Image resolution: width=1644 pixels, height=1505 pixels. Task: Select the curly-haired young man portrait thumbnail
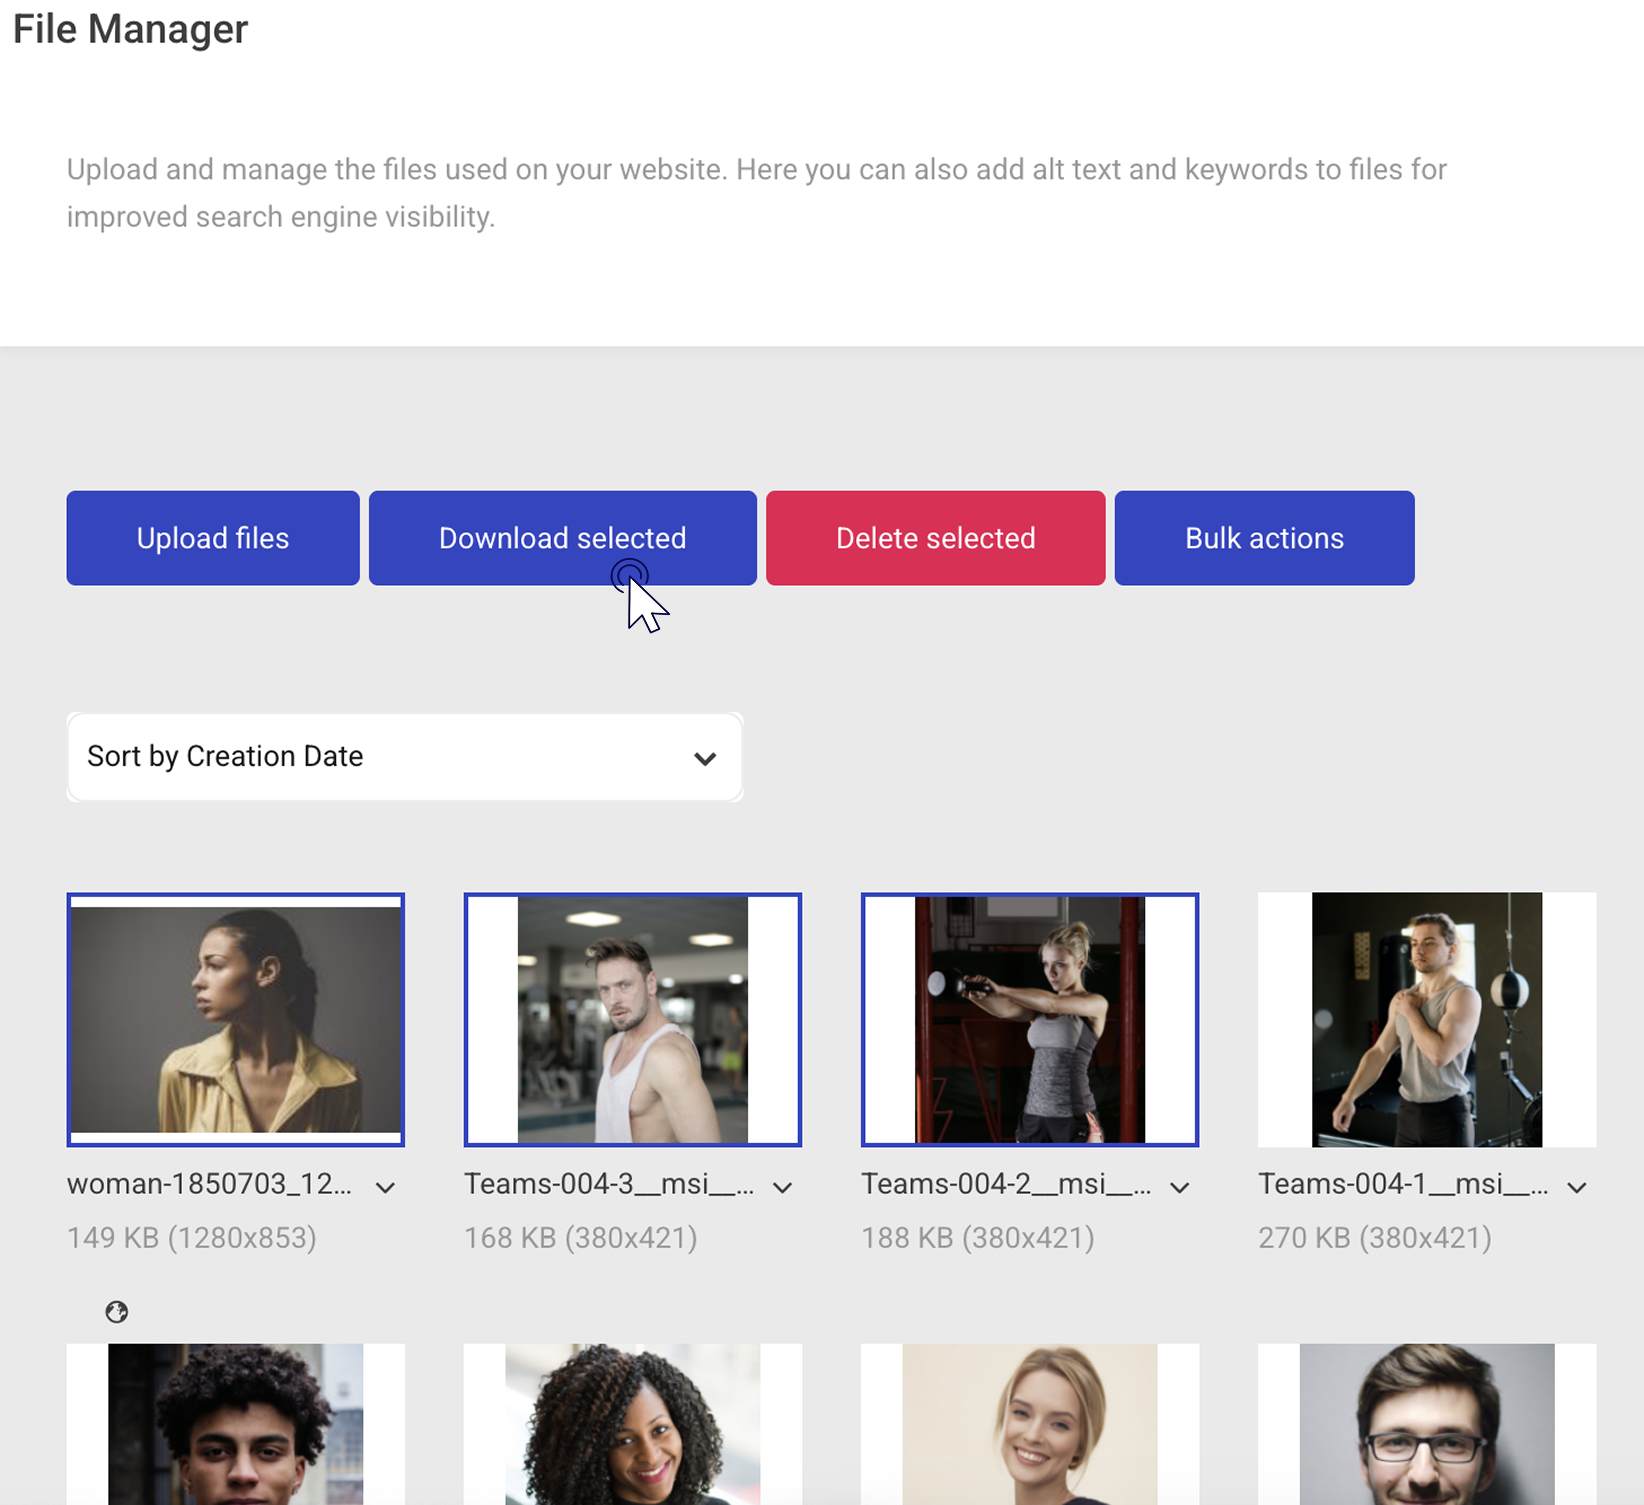point(236,1424)
